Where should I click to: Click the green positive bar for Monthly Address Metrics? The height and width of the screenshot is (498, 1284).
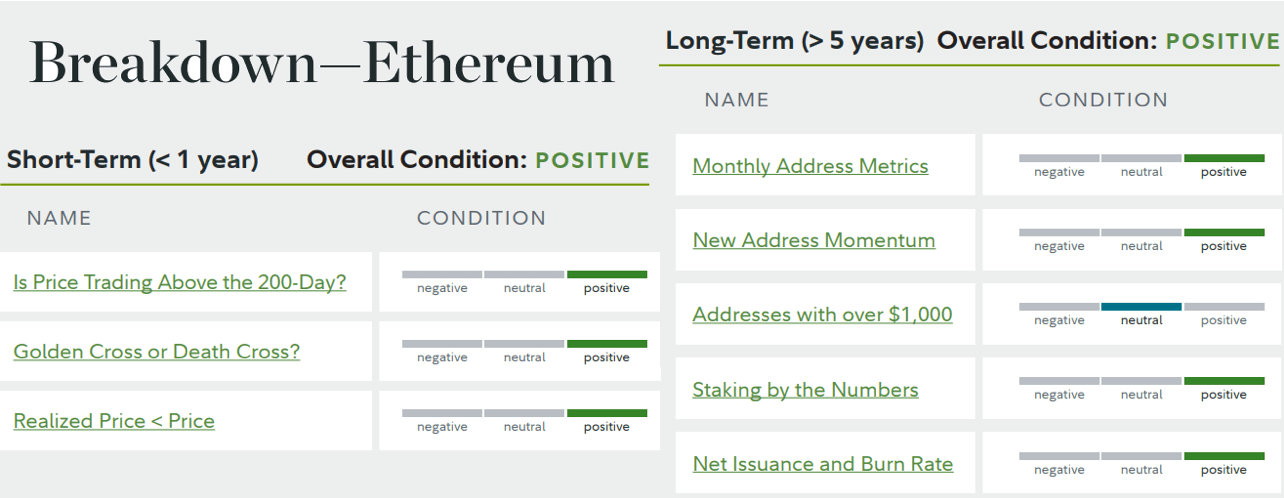1224,158
